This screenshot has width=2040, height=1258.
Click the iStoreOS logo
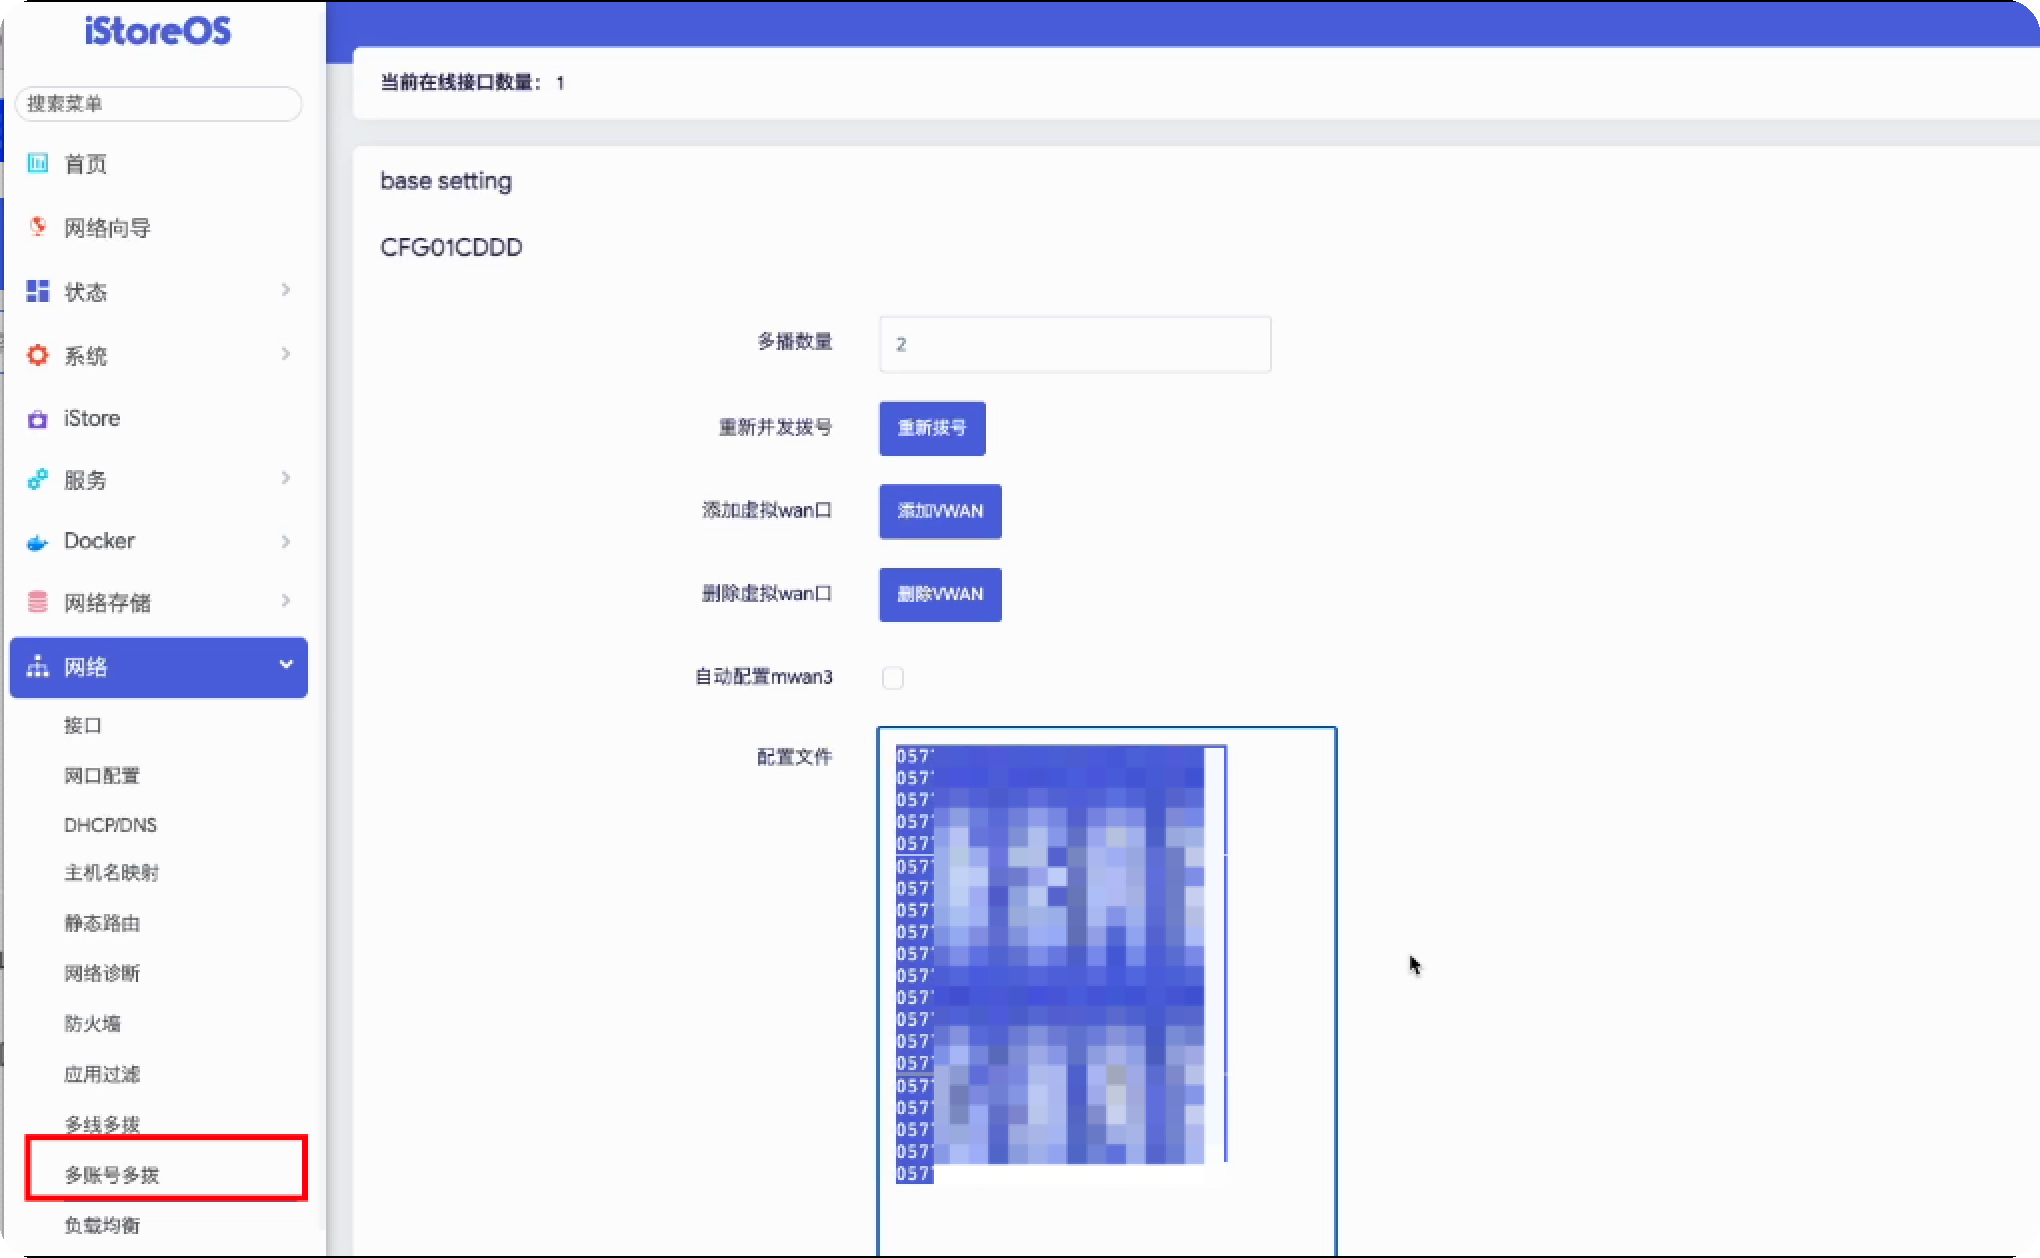pos(158,31)
